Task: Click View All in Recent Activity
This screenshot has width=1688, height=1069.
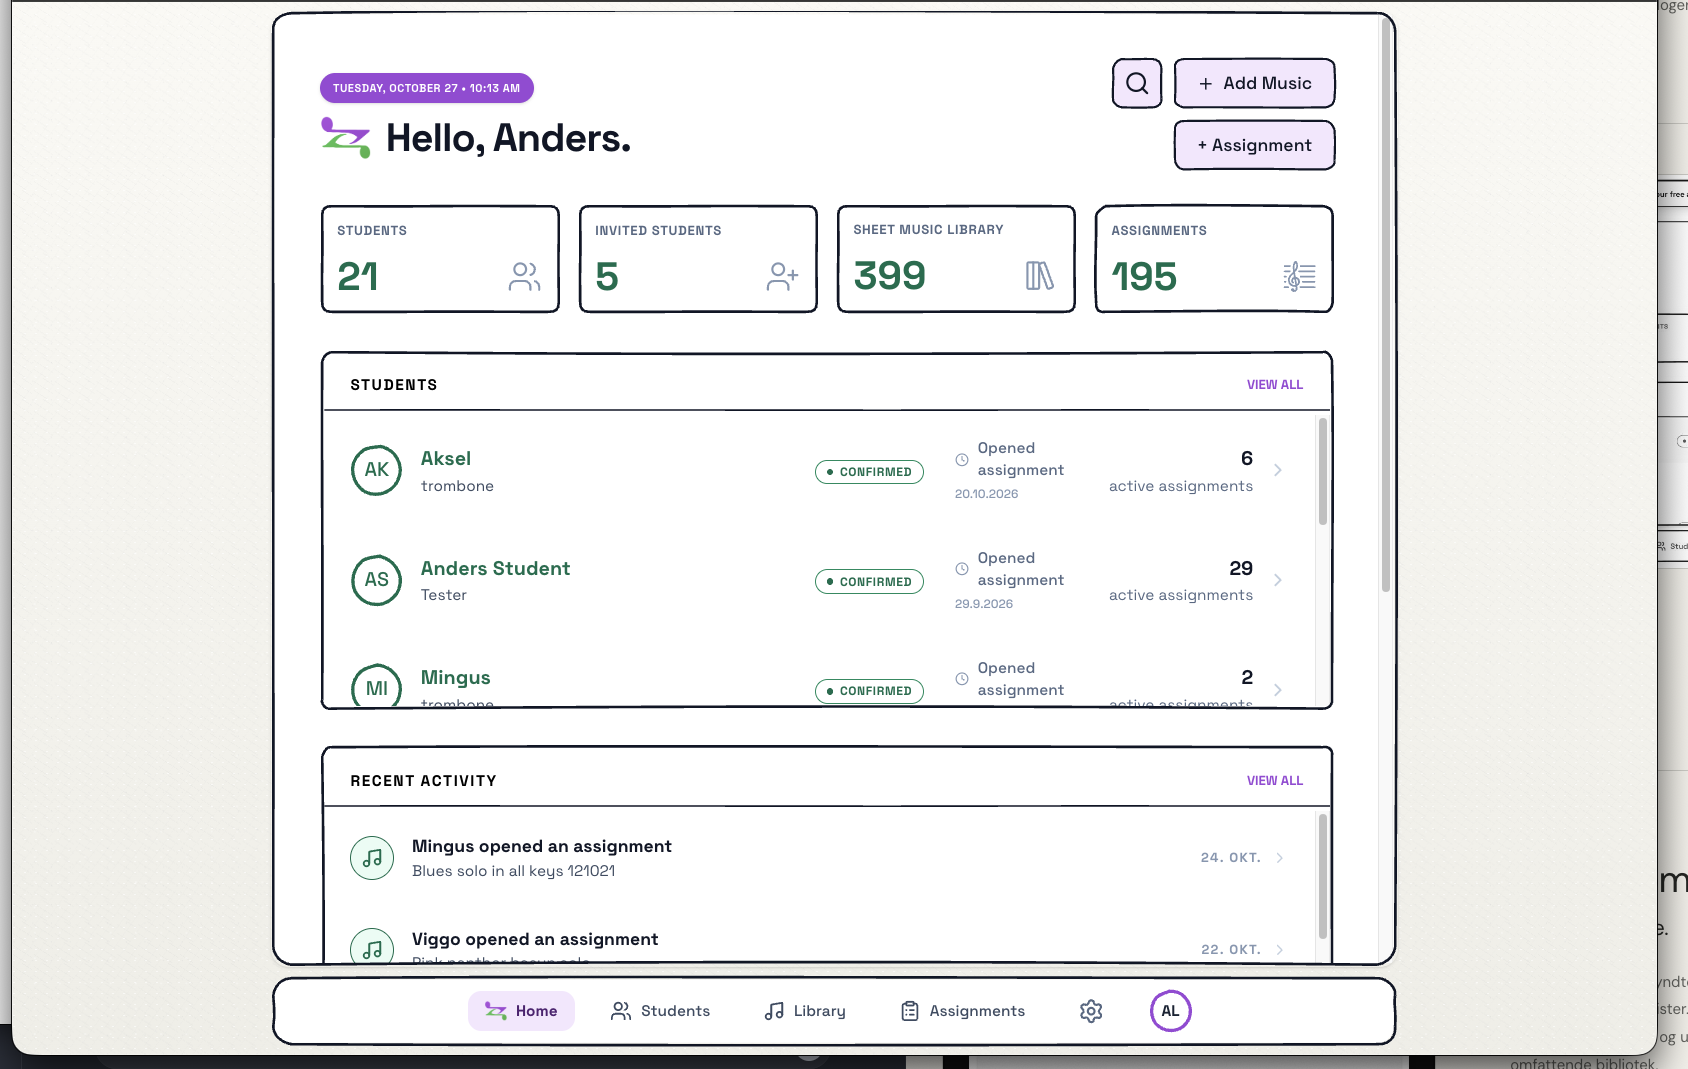Action: click(1274, 781)
